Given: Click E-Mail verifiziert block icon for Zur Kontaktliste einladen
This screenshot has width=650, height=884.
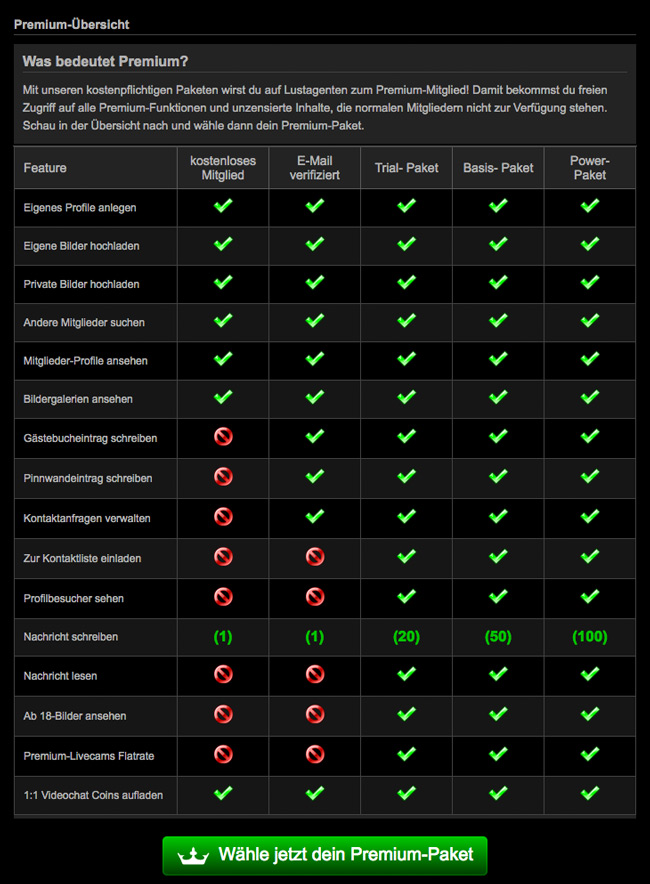Looking at the screenshot, I should pyautogui.click(x=315, y=556).
